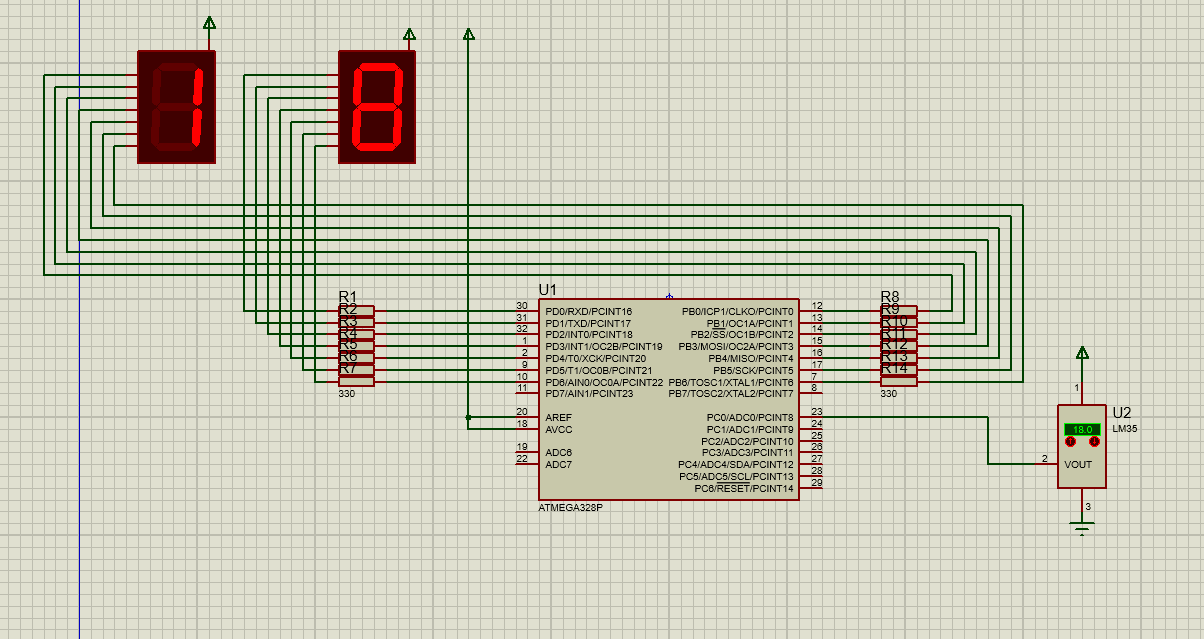Select the power terminal above the units display
The width and height of the screenshot is (1204, 639).
point(409,34)
